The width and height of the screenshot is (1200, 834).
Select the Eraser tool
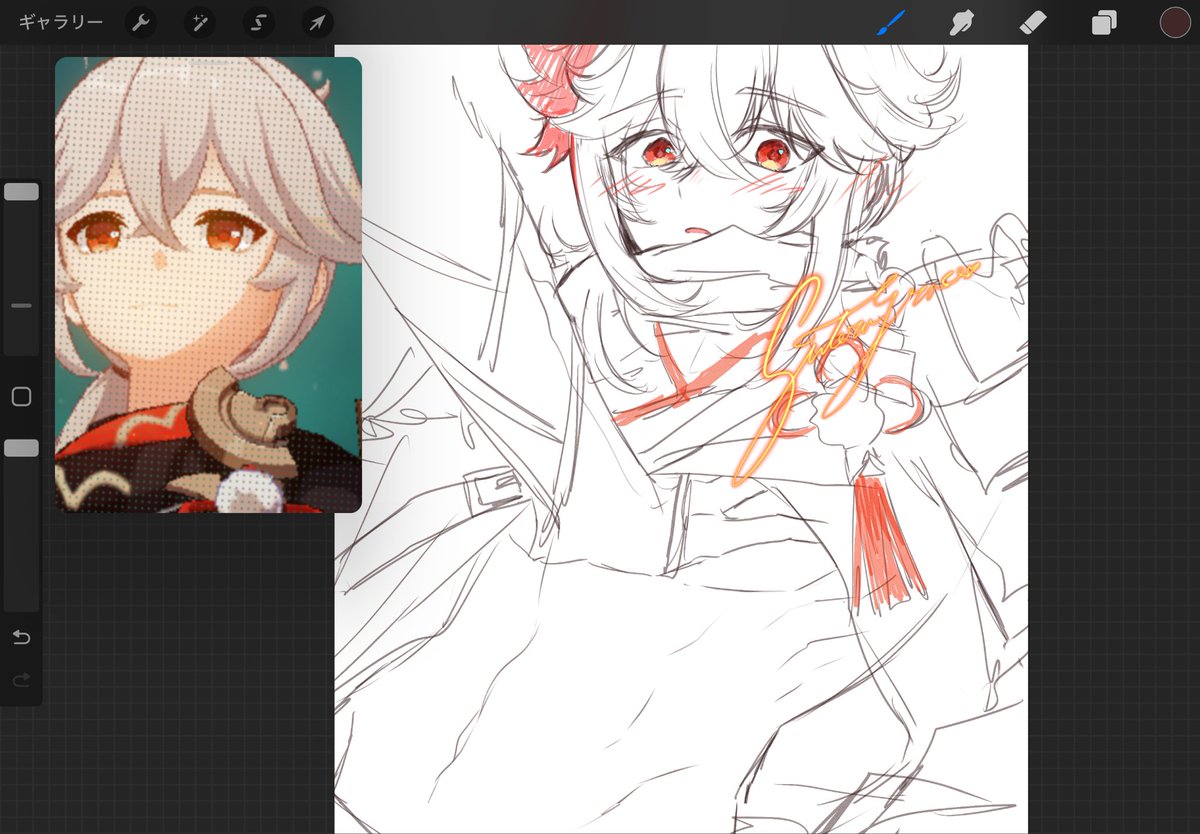pyautogui.click(x=1033, y=22)
